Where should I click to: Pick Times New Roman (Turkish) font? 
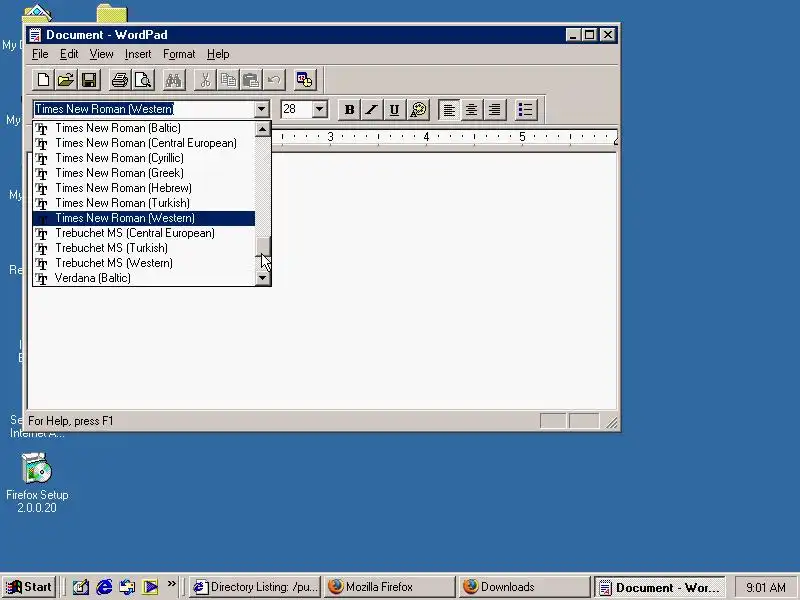click(x=144, y=203)
